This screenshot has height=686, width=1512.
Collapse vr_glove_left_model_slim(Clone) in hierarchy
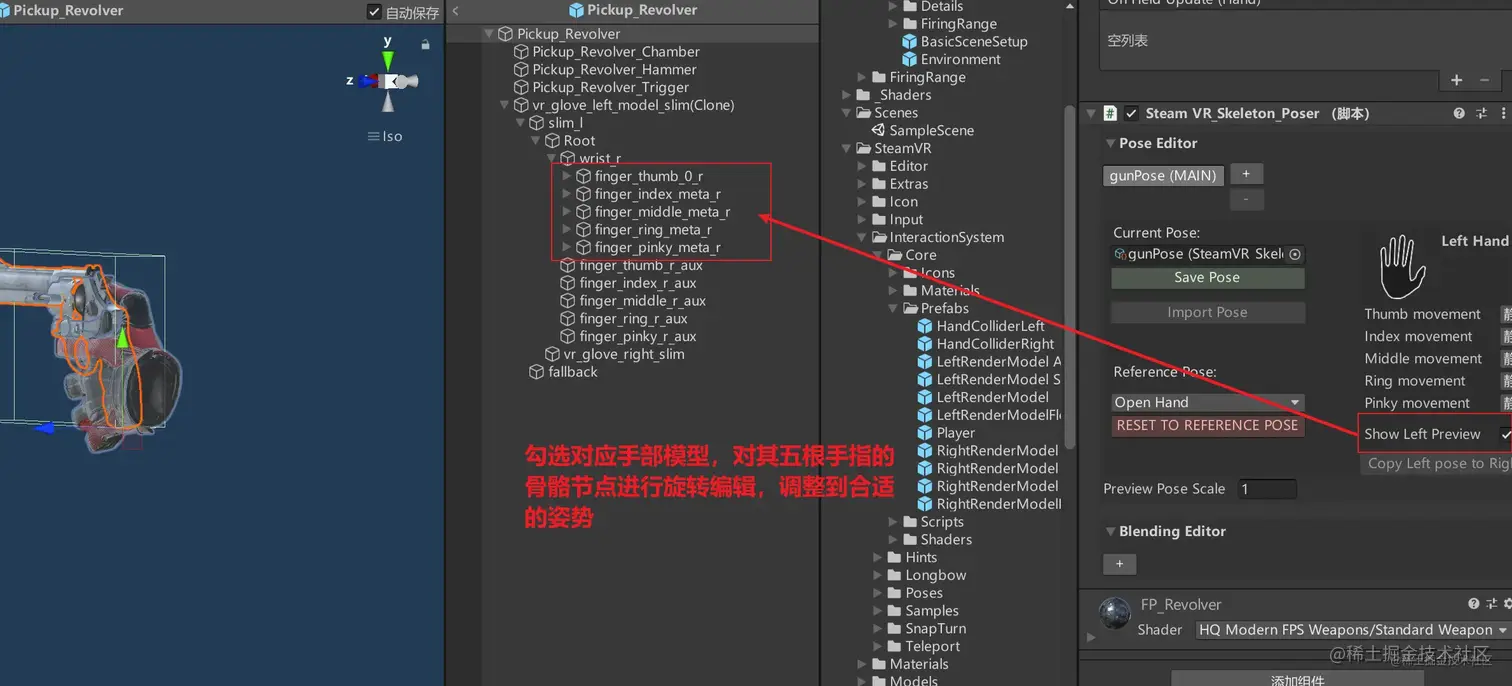tap(504, 105)
